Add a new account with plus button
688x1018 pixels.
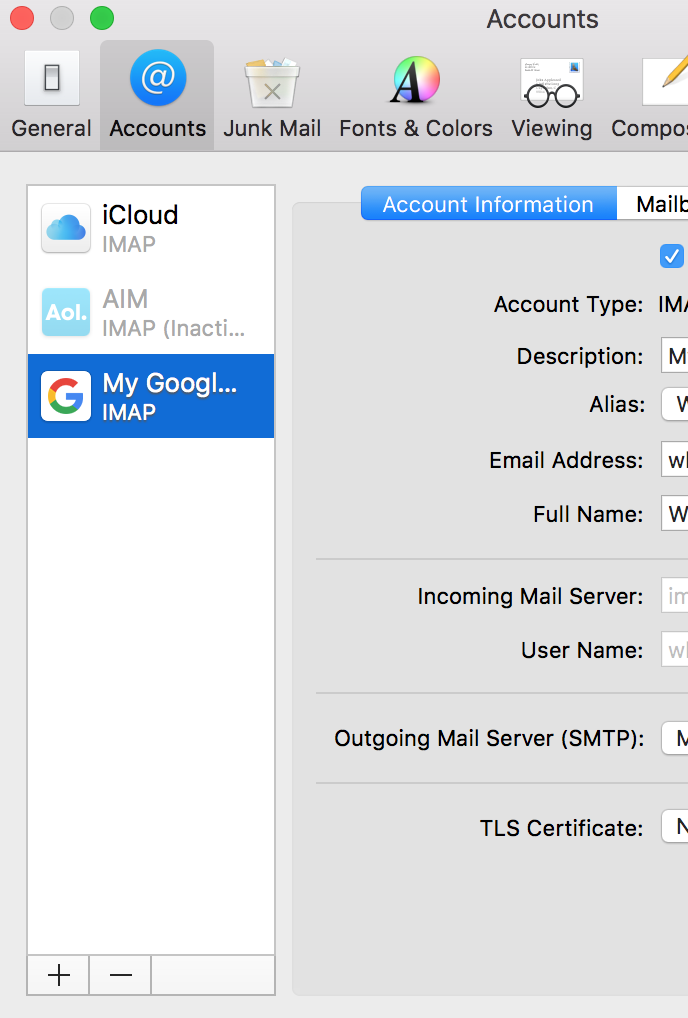tap(59, 975)
